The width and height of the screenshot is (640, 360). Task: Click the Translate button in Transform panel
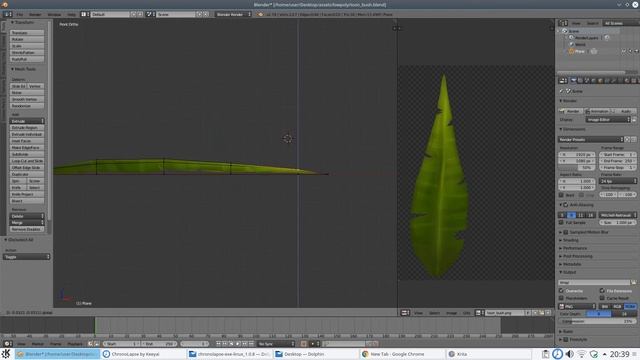tap(27, 33)
